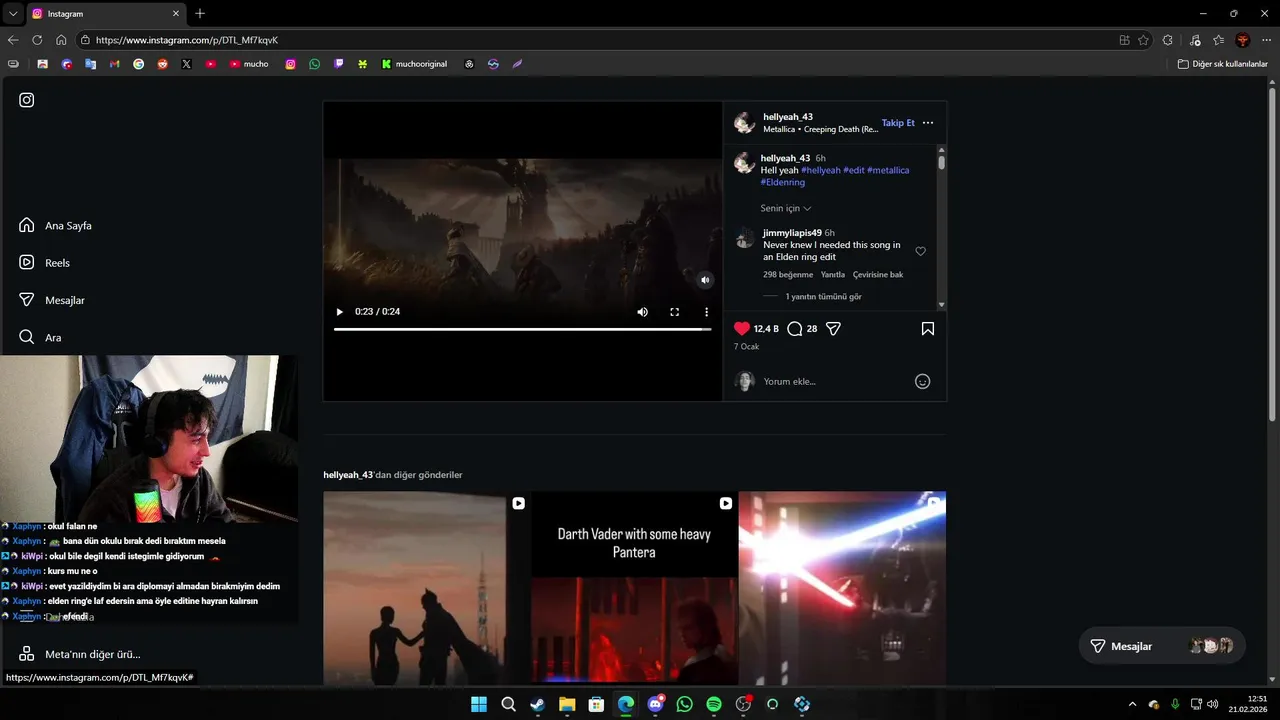Go back with the browser back arrow

click(13, 40)
